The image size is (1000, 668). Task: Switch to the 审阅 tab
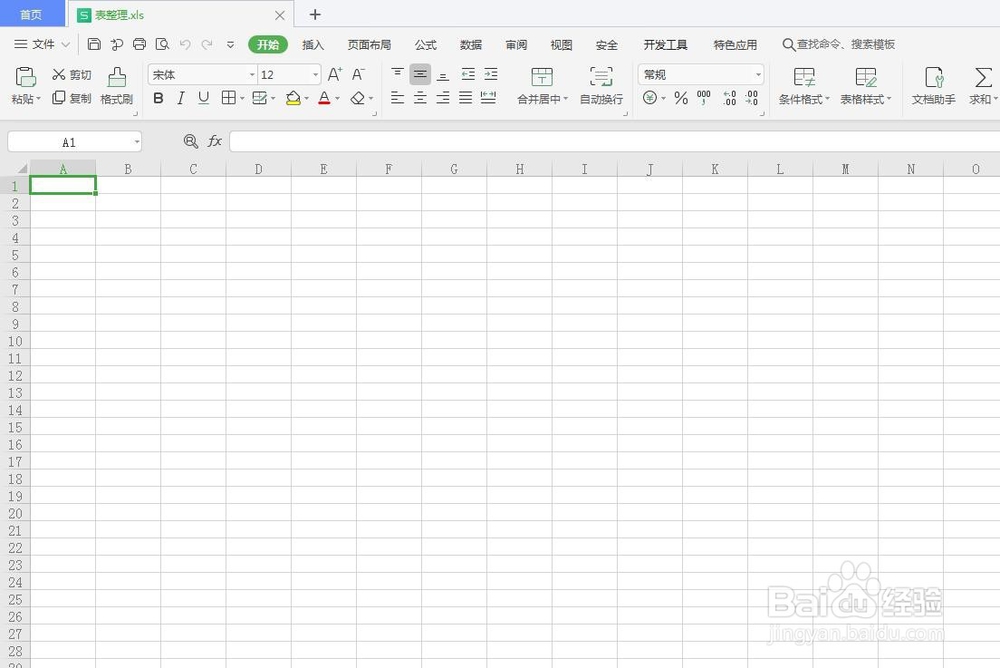[x=516, y=45]
